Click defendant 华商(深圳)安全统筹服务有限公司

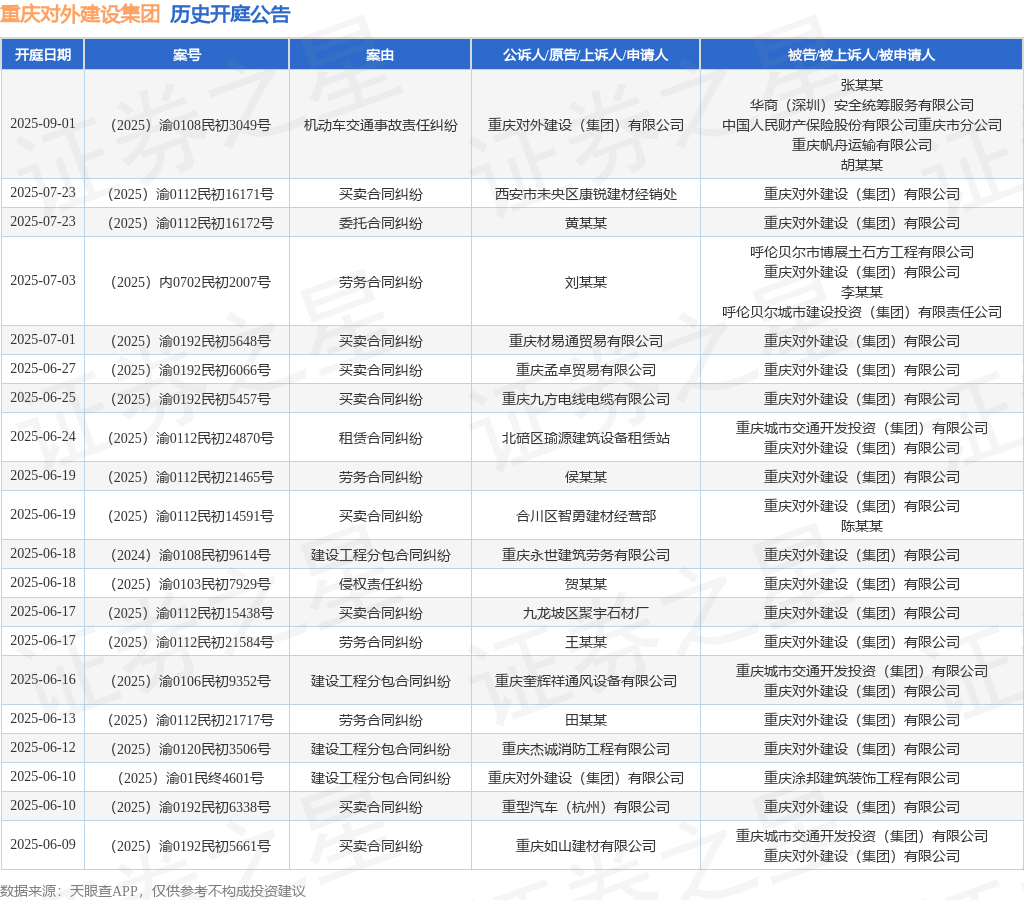(x=861, y=105)
